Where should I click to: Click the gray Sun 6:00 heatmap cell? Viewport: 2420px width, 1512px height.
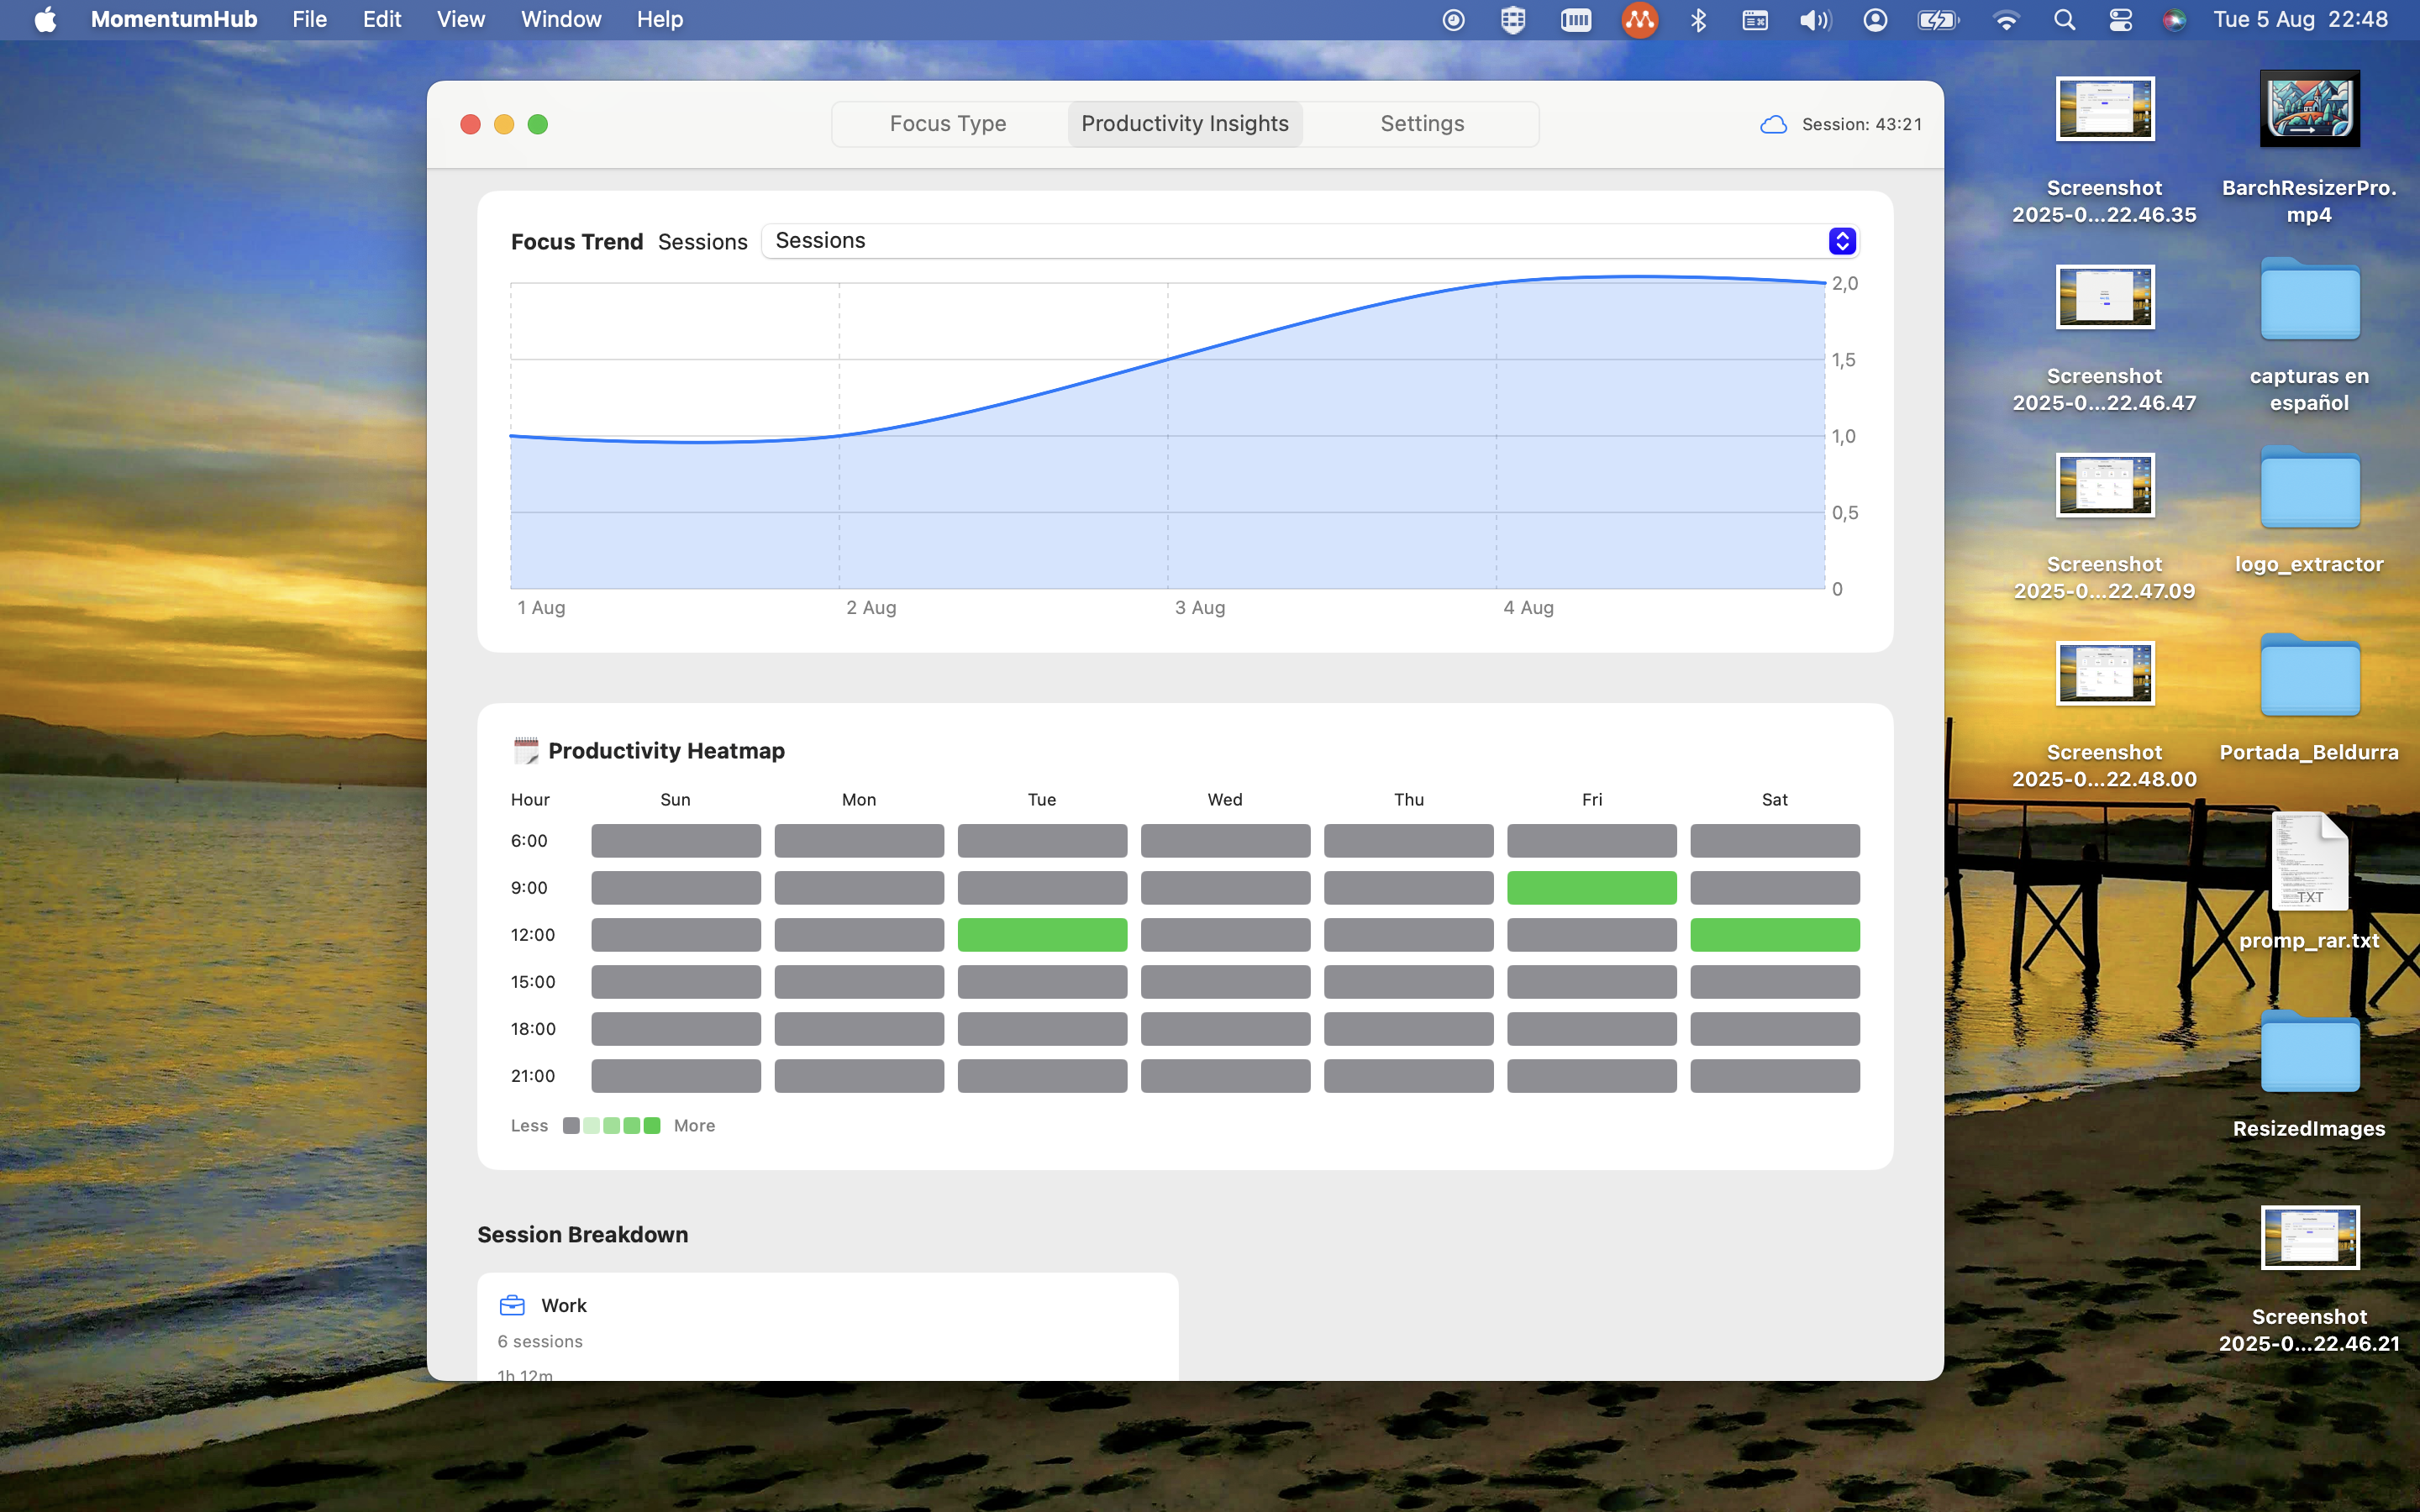676,840
